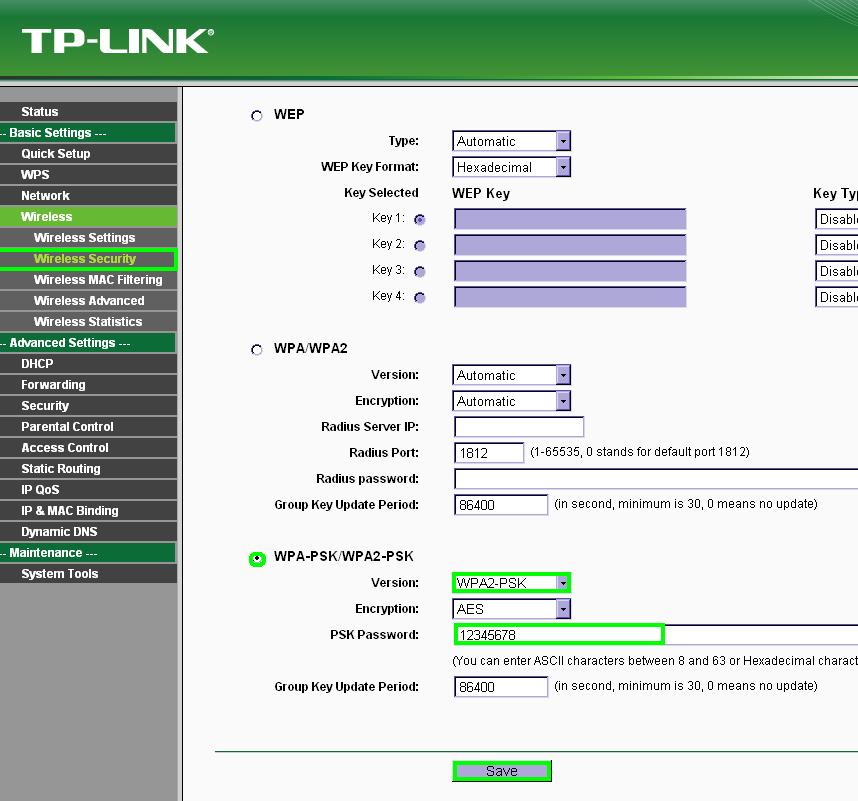
Task: Click the PSK Password field
Action: coord(558,635)
